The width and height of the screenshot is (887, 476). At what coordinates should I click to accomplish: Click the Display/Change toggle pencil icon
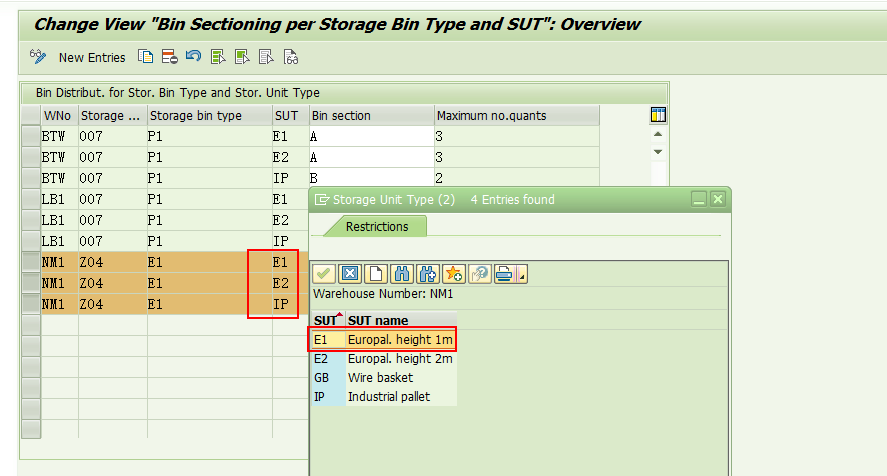pyautogui.click(x=38, y=57)
